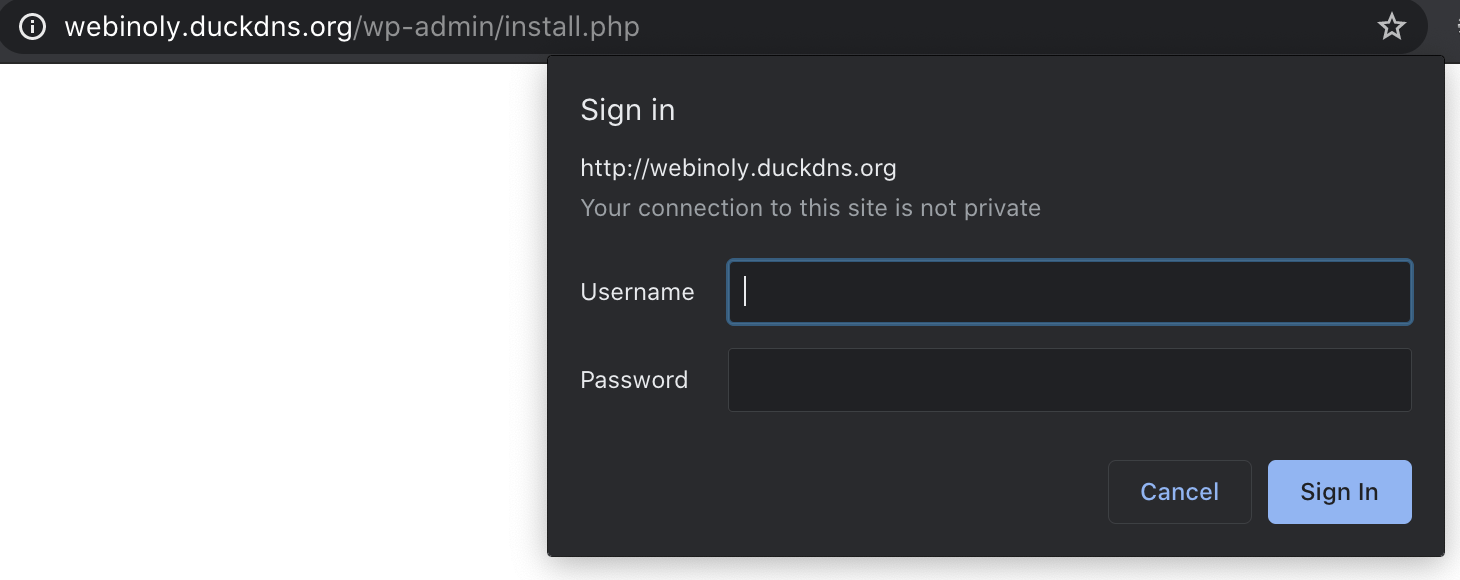Click the Username label

click(637, 292)
